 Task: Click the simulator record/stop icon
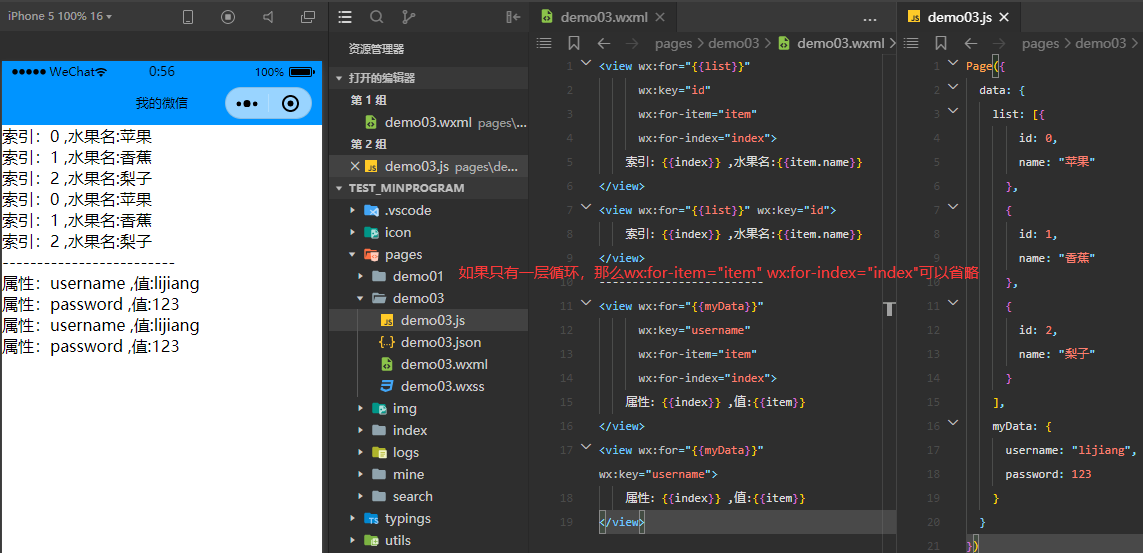pyautogui.click(x=228, y=17)
